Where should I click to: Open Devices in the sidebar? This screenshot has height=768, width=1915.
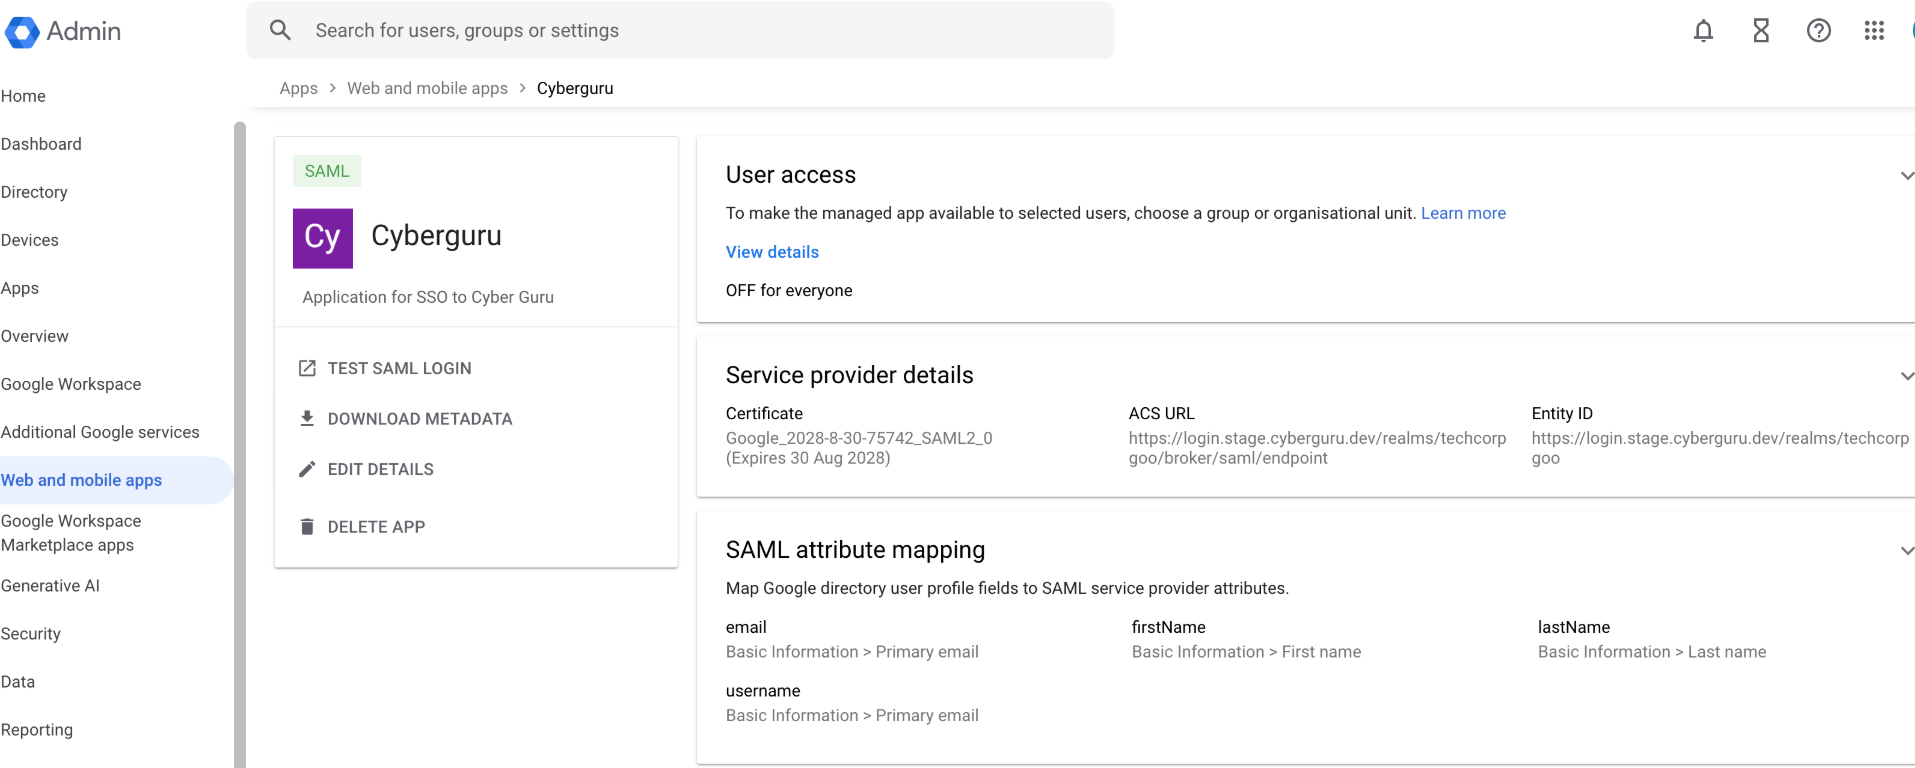point(30,240)
